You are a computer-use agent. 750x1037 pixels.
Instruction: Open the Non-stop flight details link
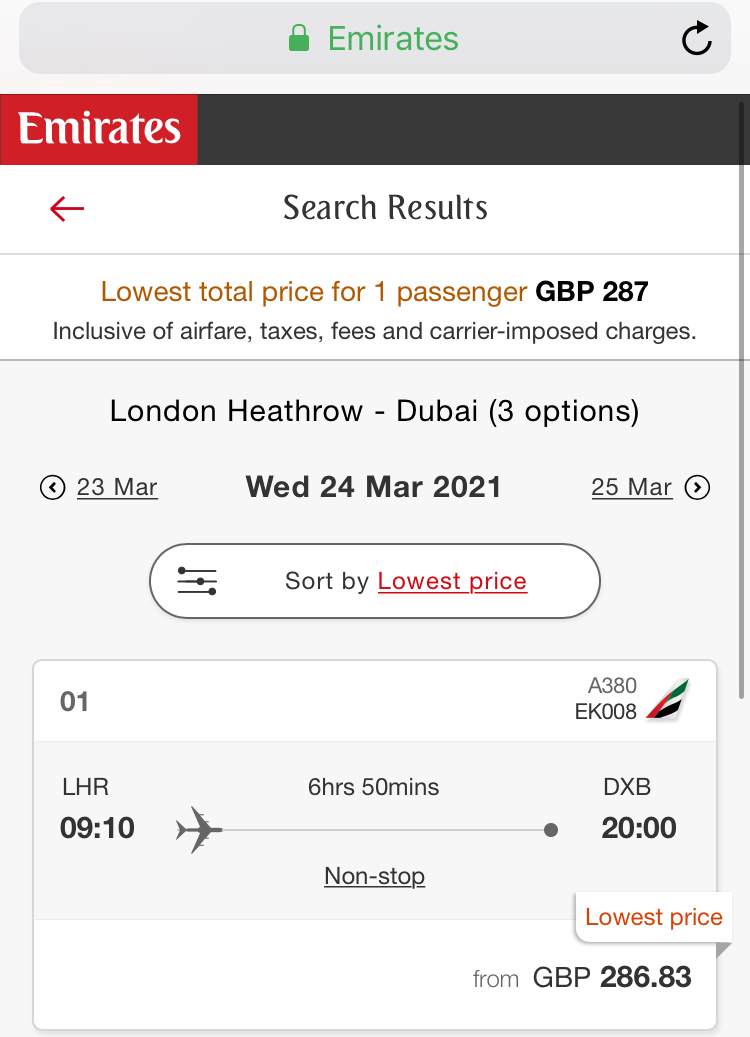pyautogui.click(x=374, y=876)
